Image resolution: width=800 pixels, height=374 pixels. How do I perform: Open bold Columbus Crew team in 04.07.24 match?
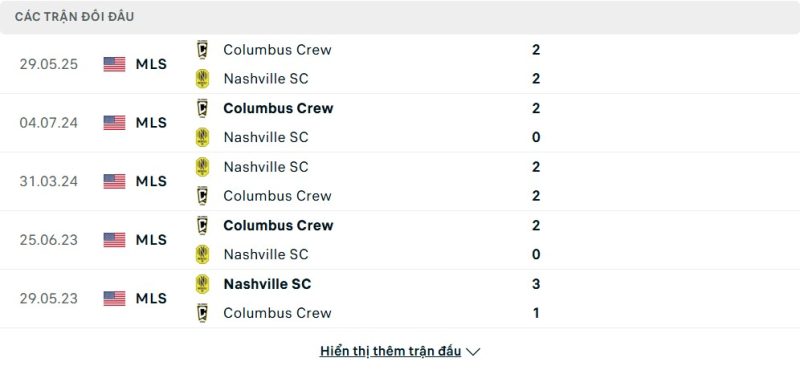point(278,108)
